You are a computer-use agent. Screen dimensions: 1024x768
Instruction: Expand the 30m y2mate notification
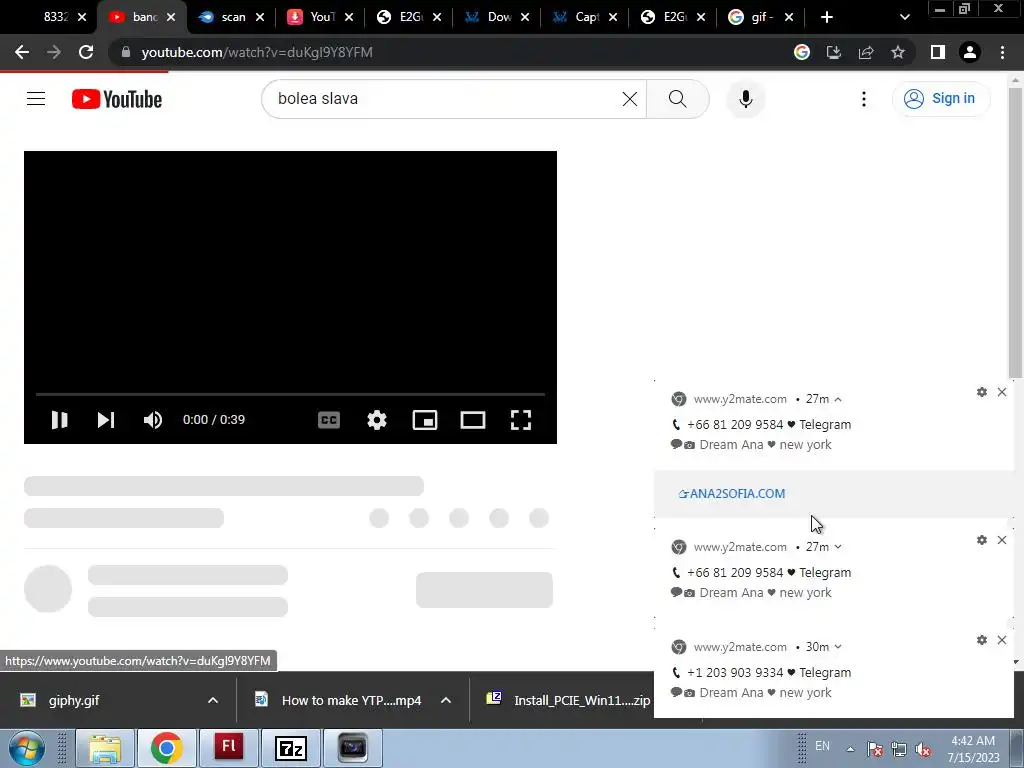tap(838, 647)
